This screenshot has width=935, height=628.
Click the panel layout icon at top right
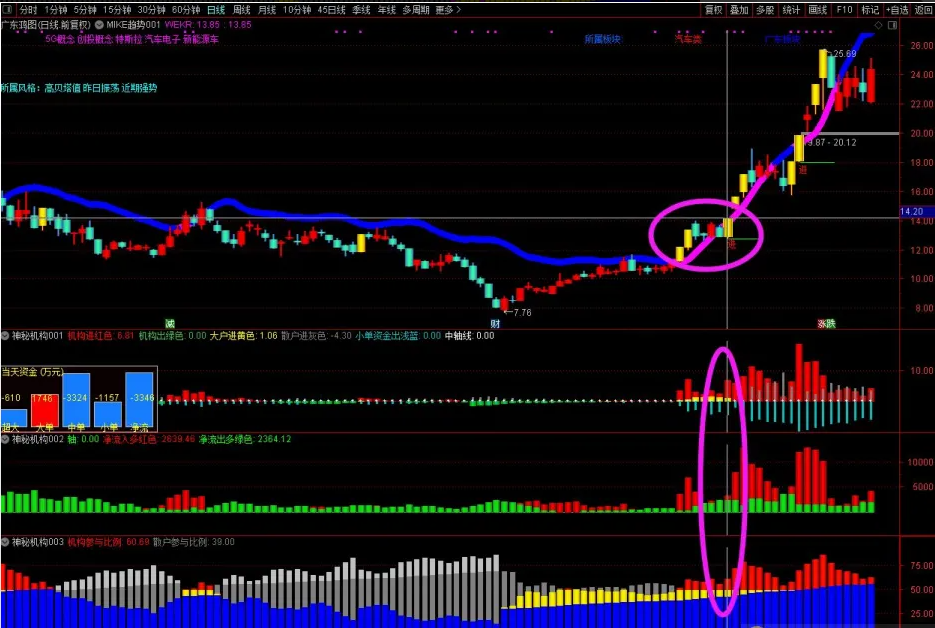coord(890,24)
